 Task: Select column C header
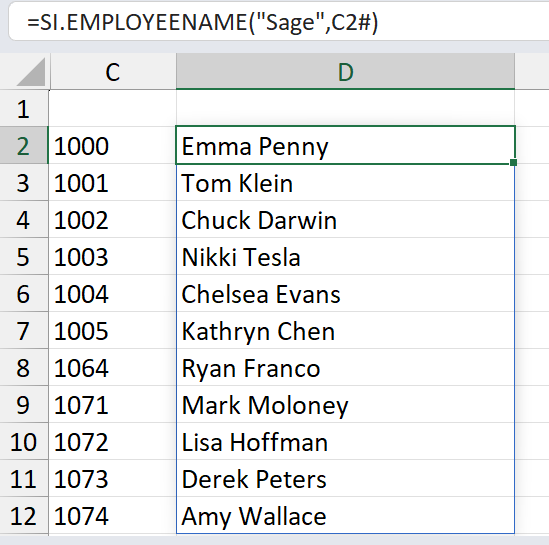(113, 72)
